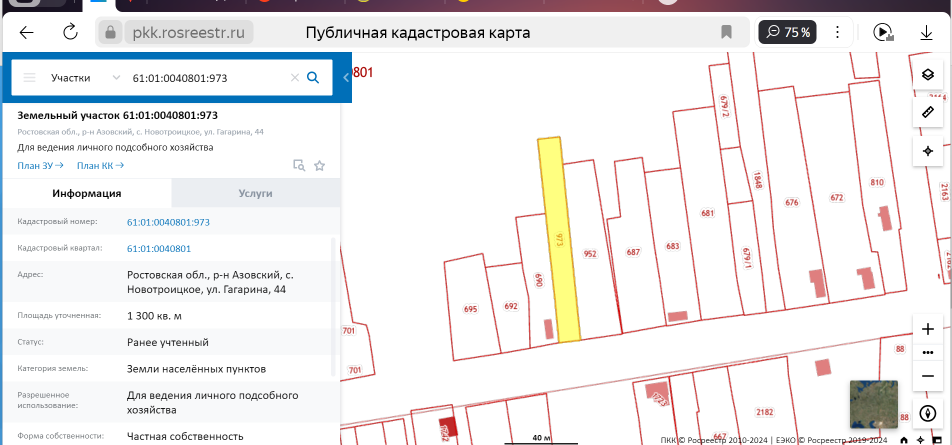Screen dimensions: 952x445
Task: Switch to satellite basemap thumbnail
Action: pyautogui.click(x=873, y=403)
